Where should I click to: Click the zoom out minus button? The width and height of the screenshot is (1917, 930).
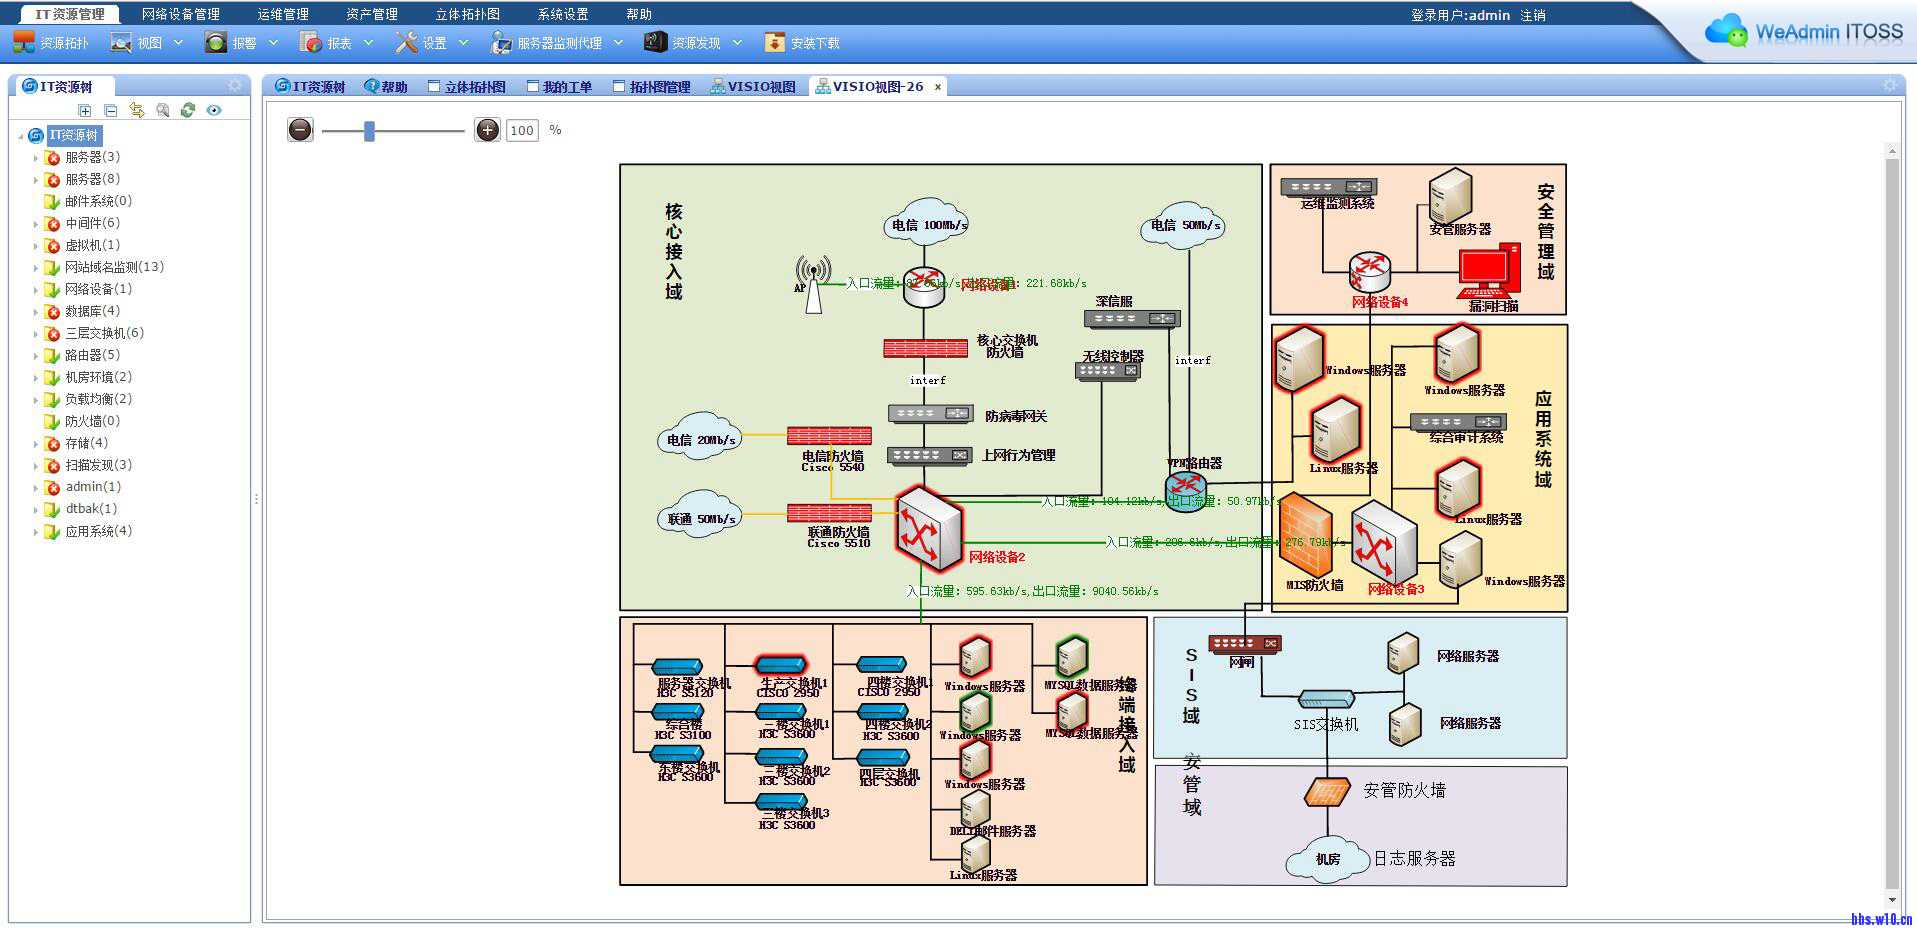click(x=300, y=130)
